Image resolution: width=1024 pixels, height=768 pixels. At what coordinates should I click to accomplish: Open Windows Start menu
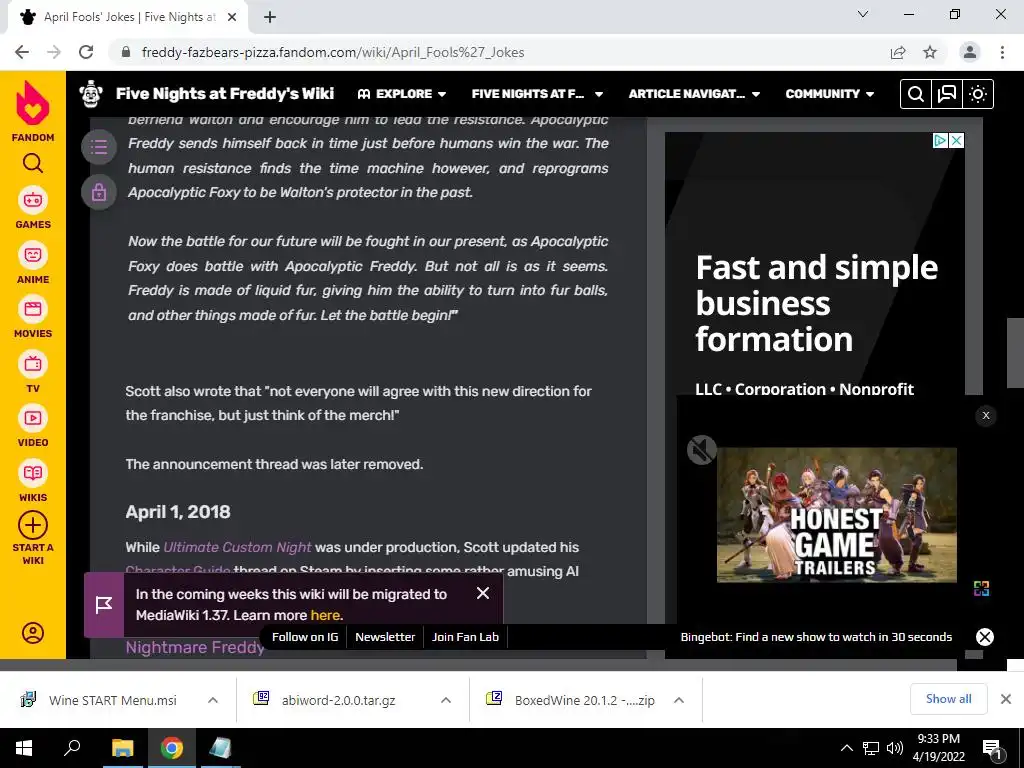tap(24, 748)
